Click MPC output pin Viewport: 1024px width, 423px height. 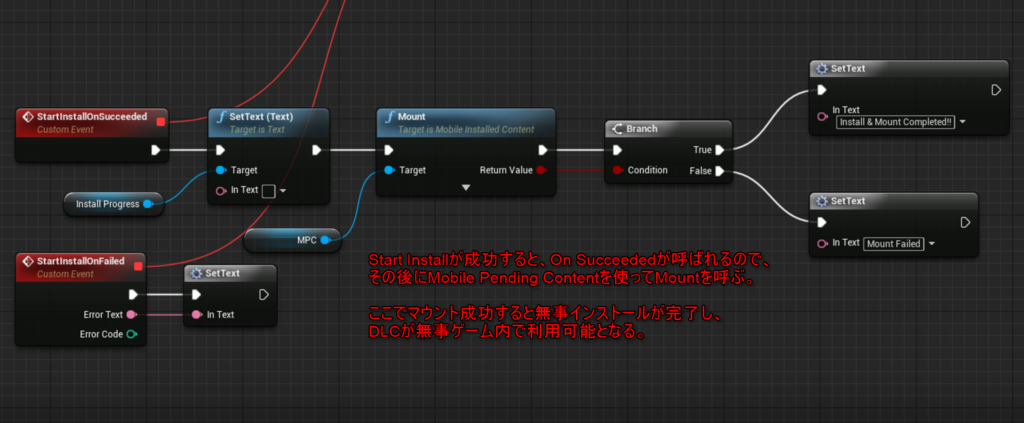[x=326, y=240]
